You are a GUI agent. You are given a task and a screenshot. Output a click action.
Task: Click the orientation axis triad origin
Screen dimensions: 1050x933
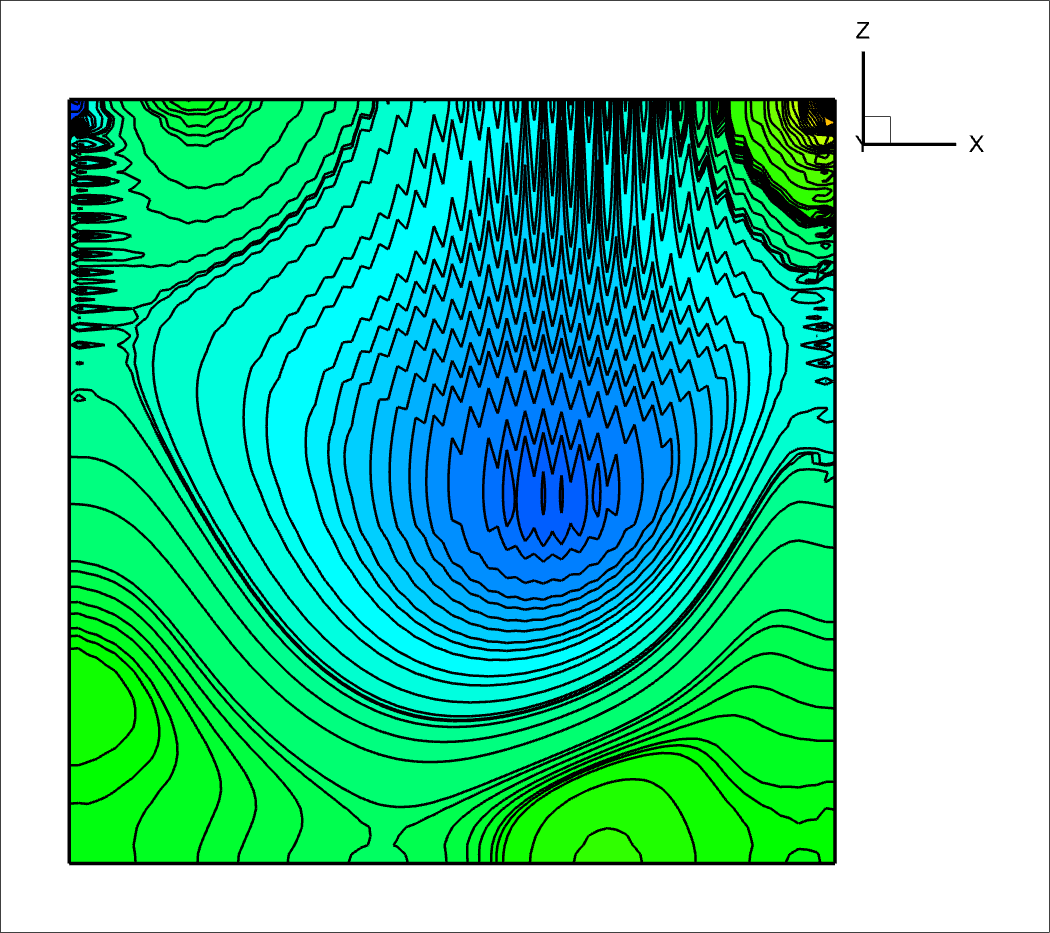tap(863, 143)
